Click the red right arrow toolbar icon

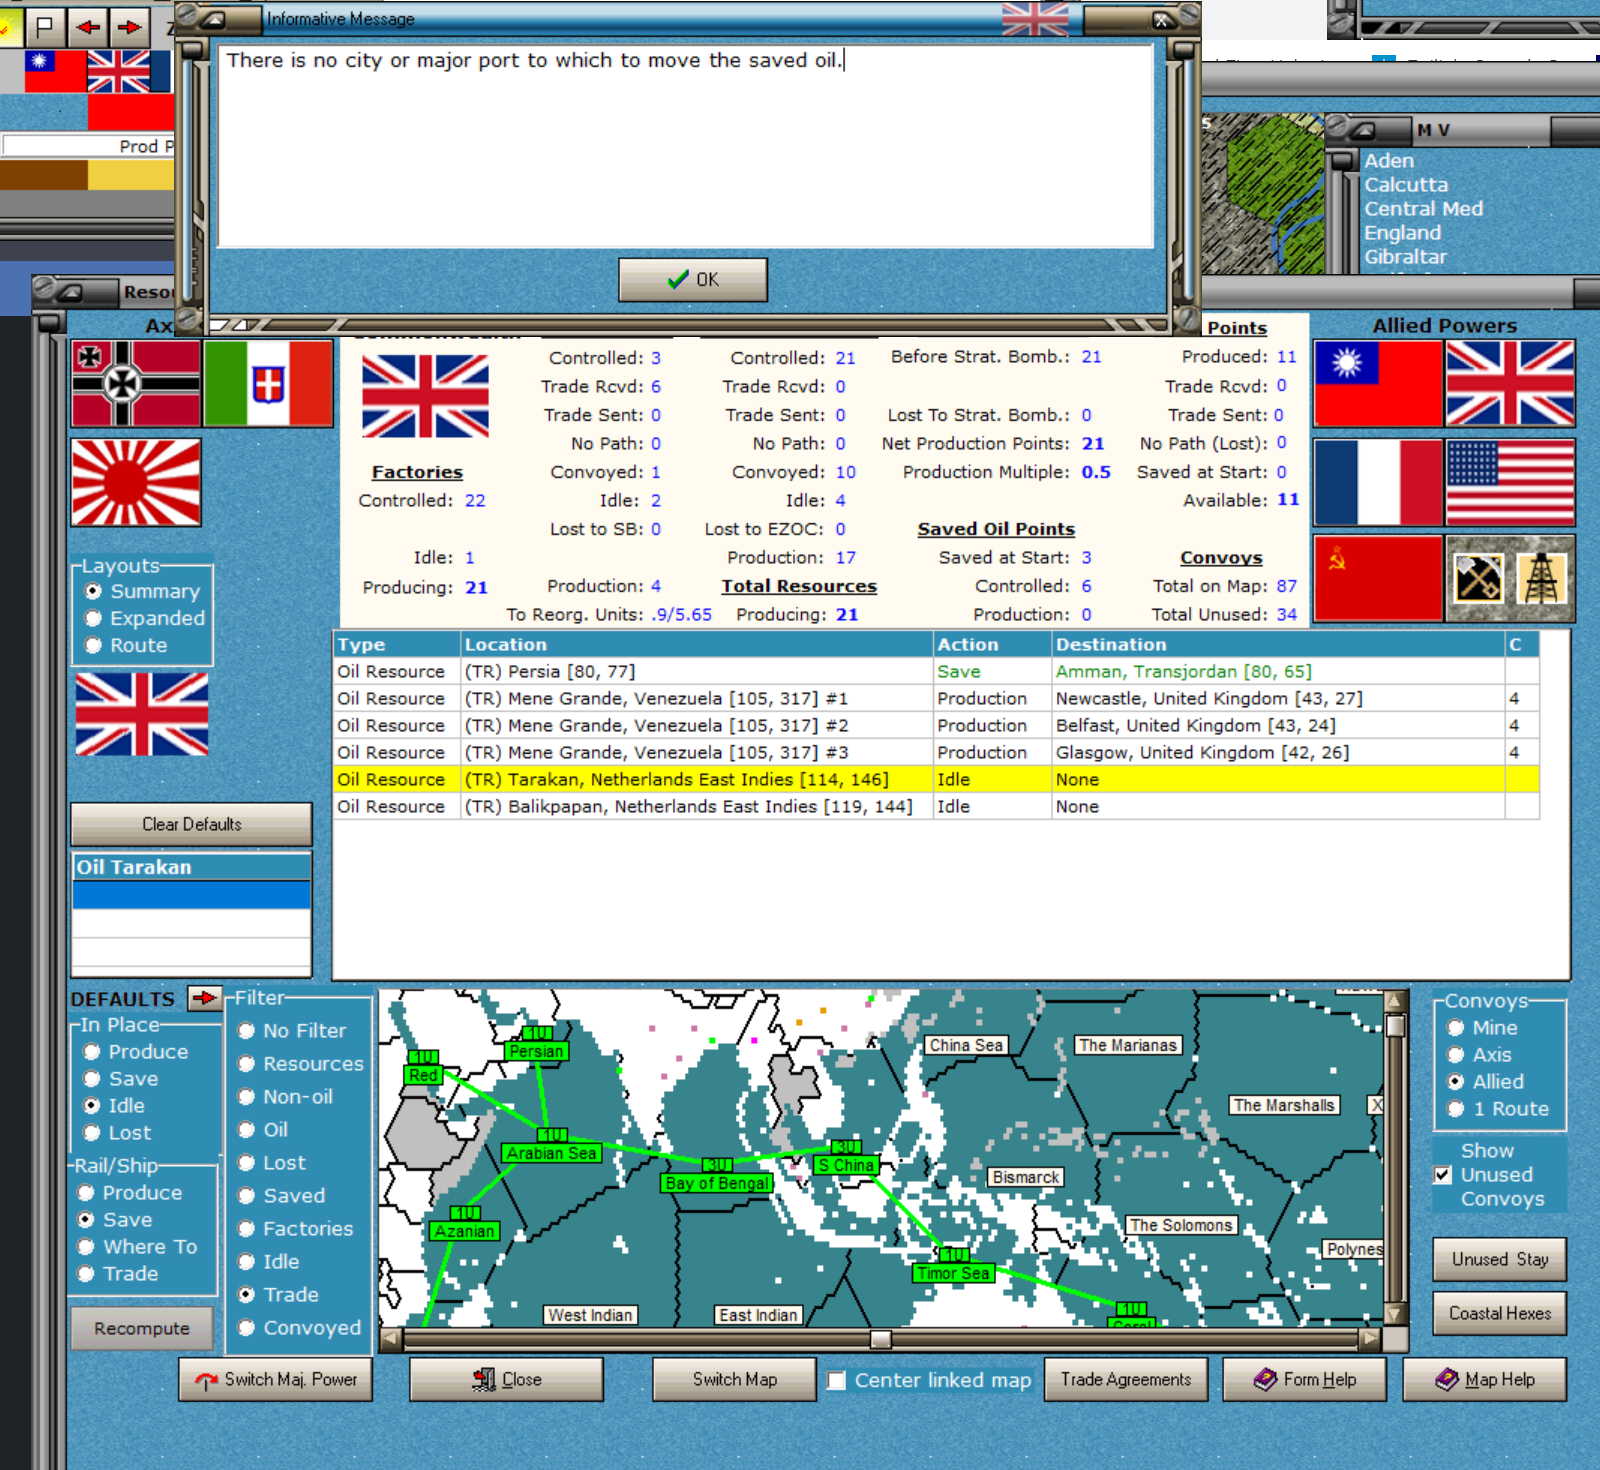pyautogui.click(x=129, y=27)
